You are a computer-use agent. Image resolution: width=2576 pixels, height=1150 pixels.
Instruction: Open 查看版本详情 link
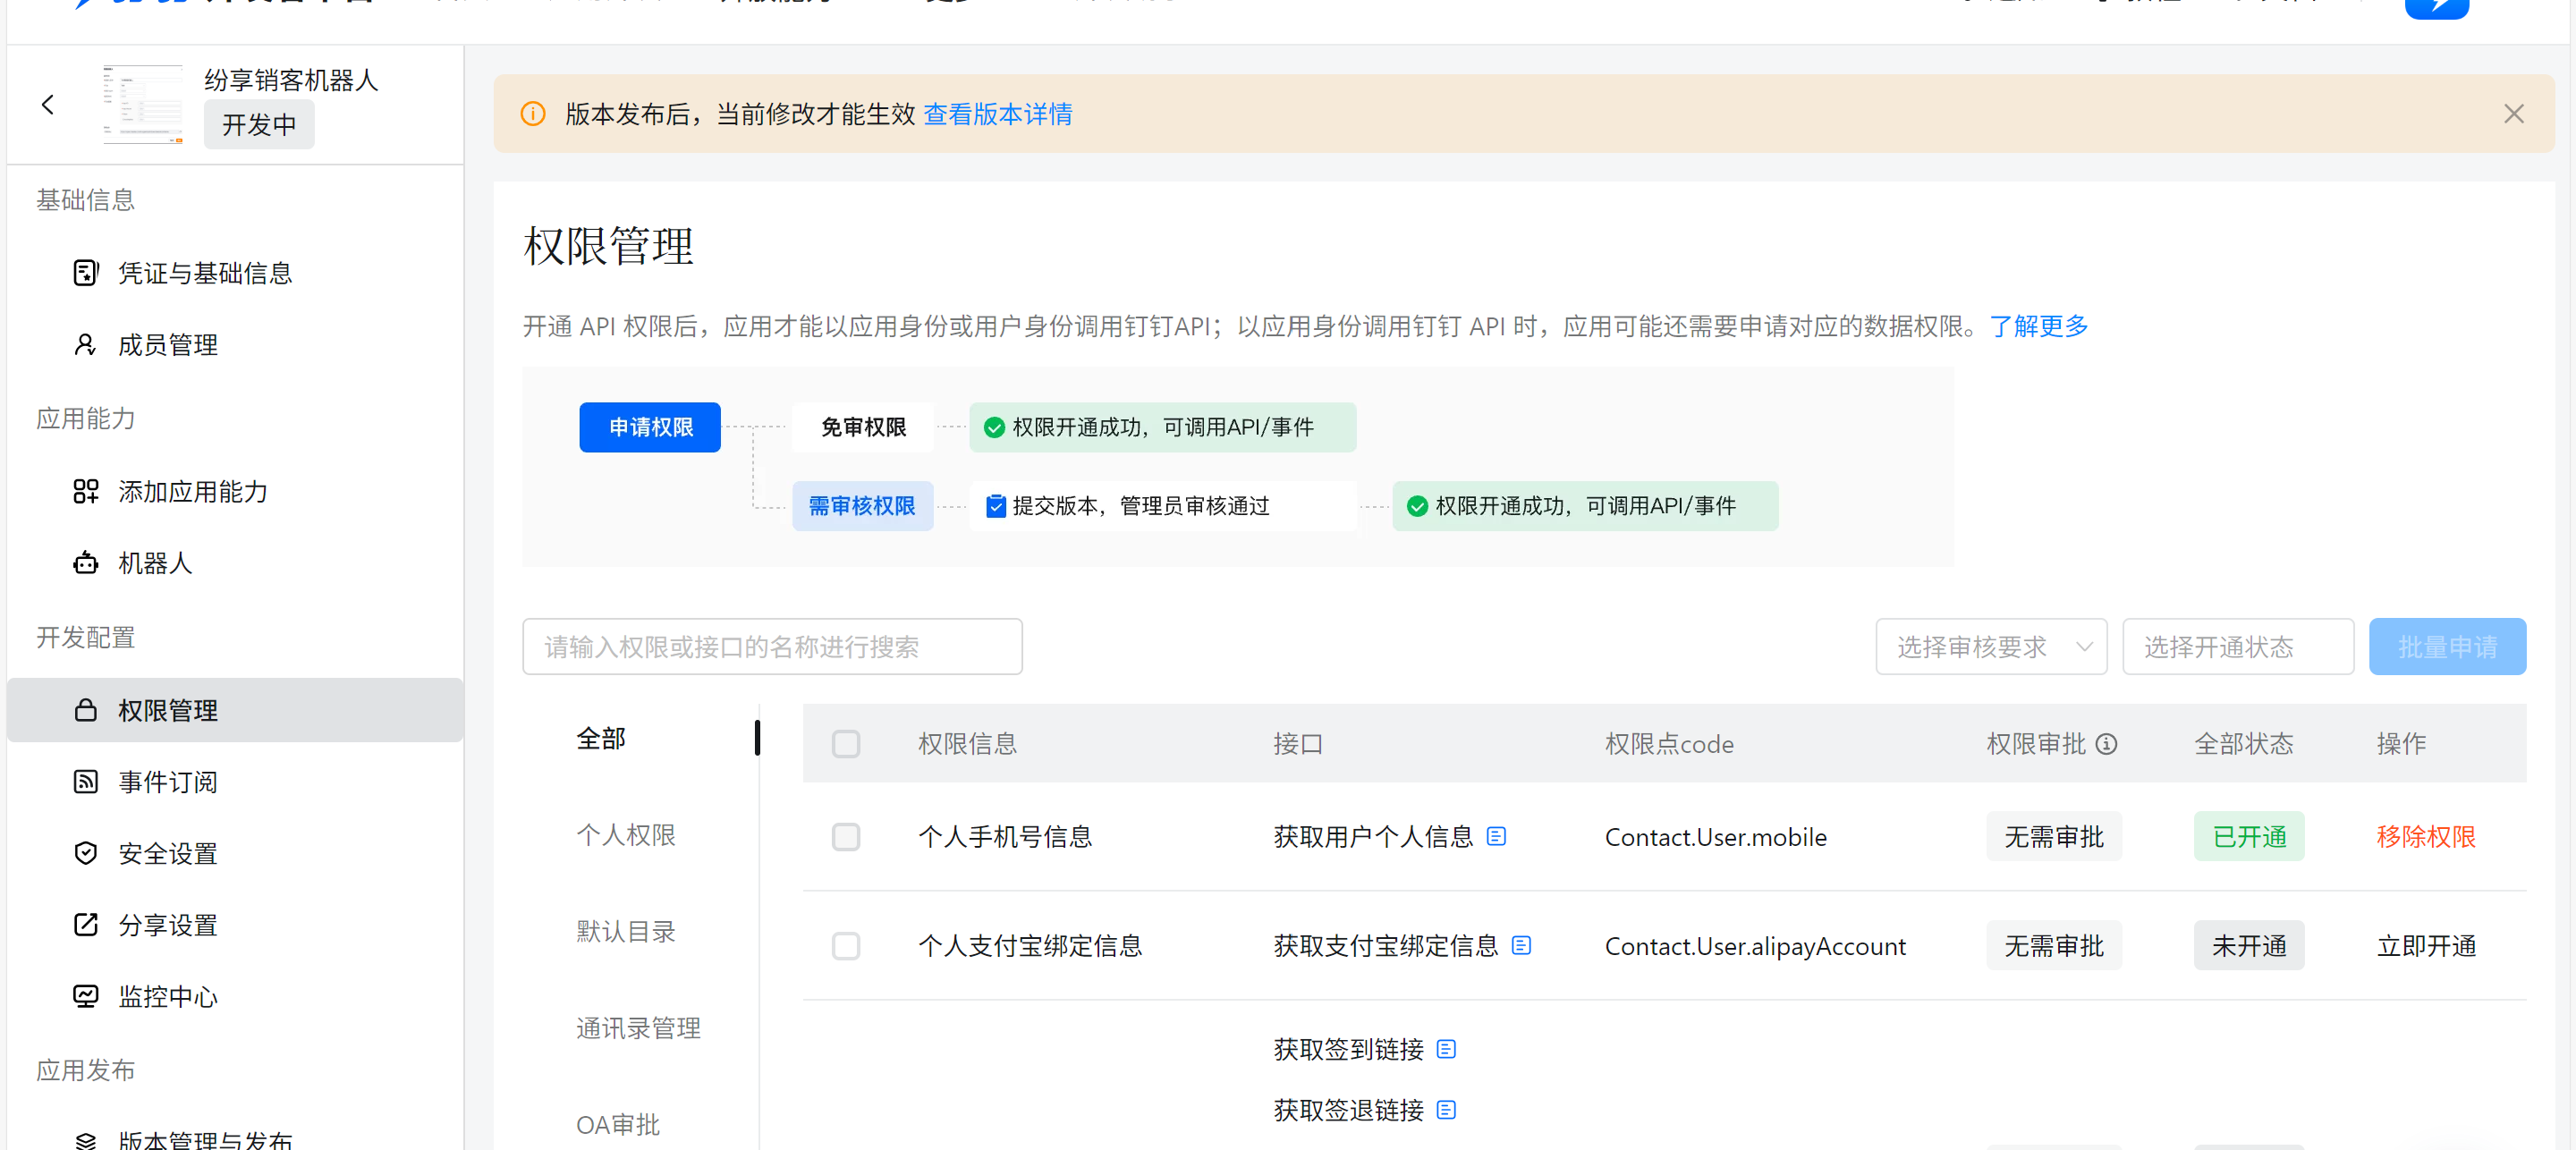[997, 114]
